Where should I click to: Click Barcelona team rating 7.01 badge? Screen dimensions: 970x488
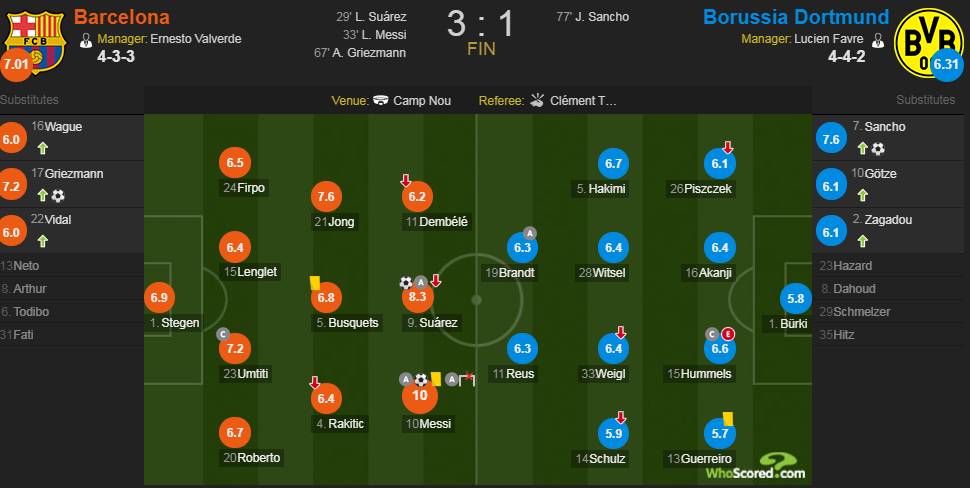click(x=16, y=64)
